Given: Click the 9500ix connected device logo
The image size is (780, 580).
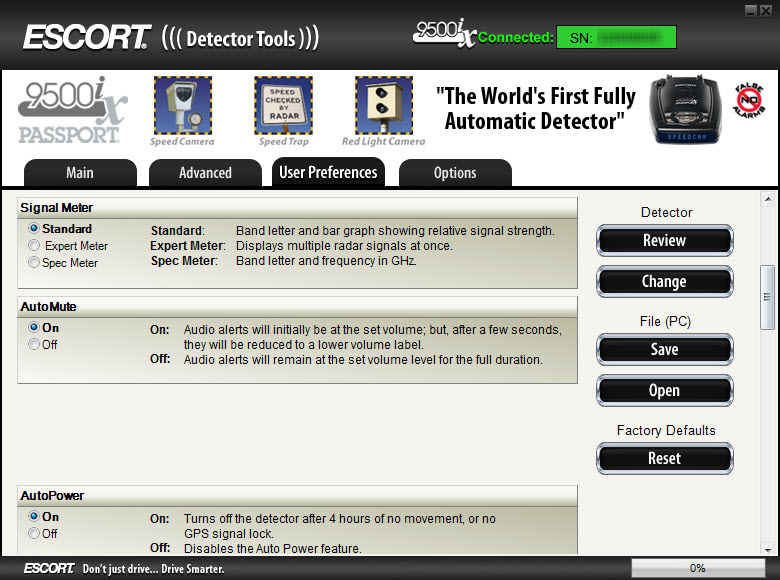Looking at the screenshot, I should [x=444, y=34].
